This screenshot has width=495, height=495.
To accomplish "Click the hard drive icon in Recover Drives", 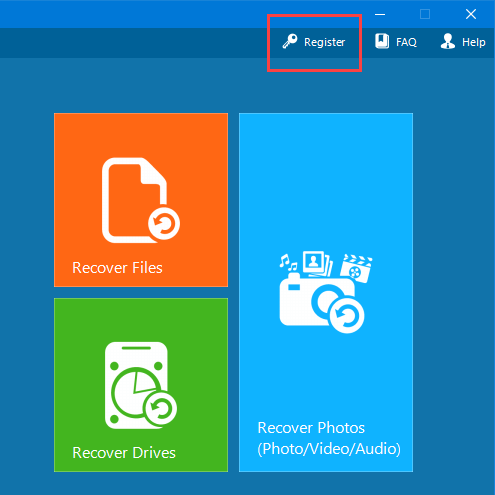I will 141,385.
